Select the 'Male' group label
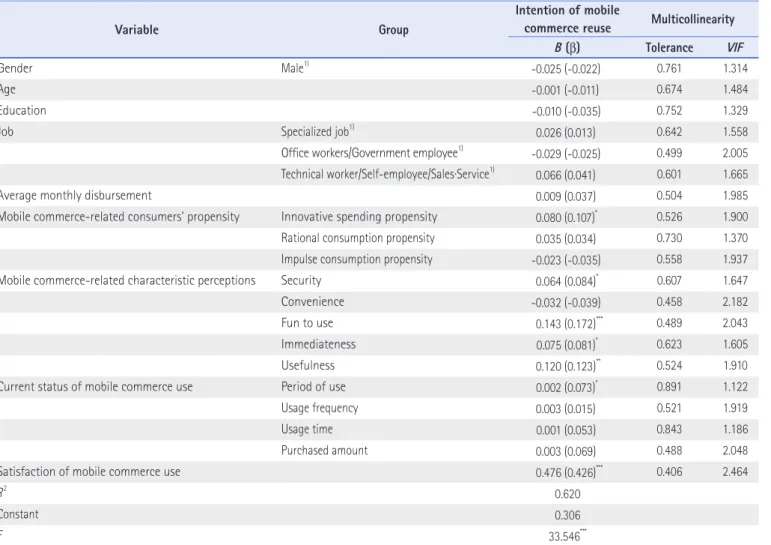This screenshot has width=771, height=545. [295, 68]
